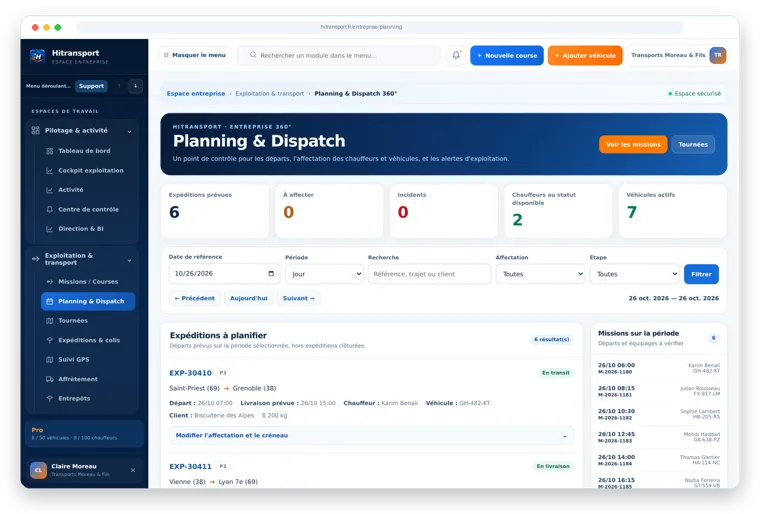The height and width of the screenshot is (514, 760).
Task: Click the Véhicules actifs card
Action: pos(673,211)
